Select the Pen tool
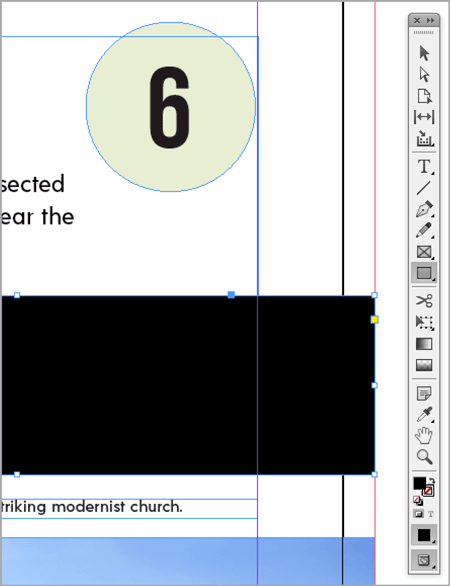450x586 pixels. tap(424, 209)
